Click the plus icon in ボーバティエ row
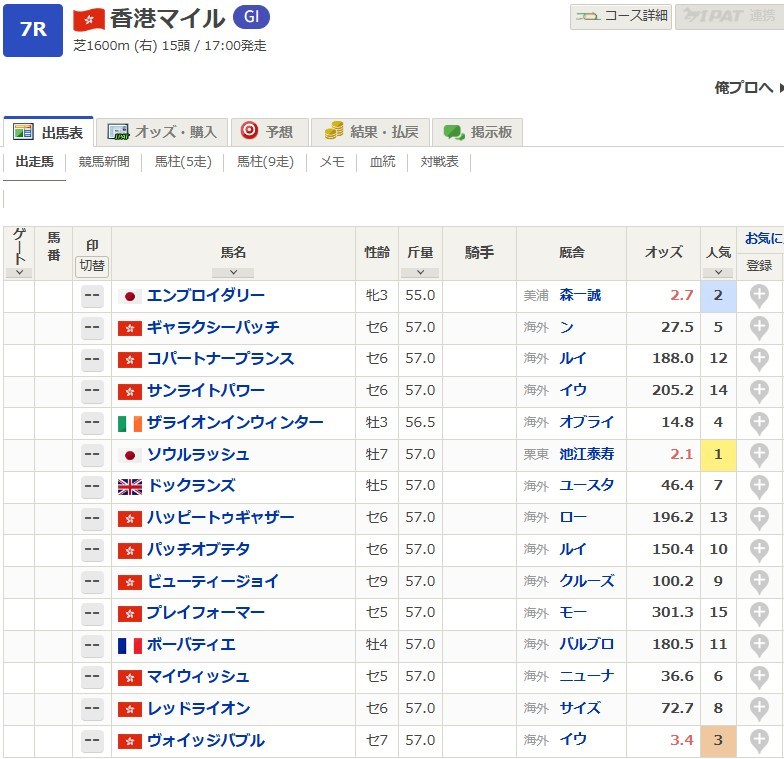Screen dimensions: 784x759 click(x=759, y=645)
